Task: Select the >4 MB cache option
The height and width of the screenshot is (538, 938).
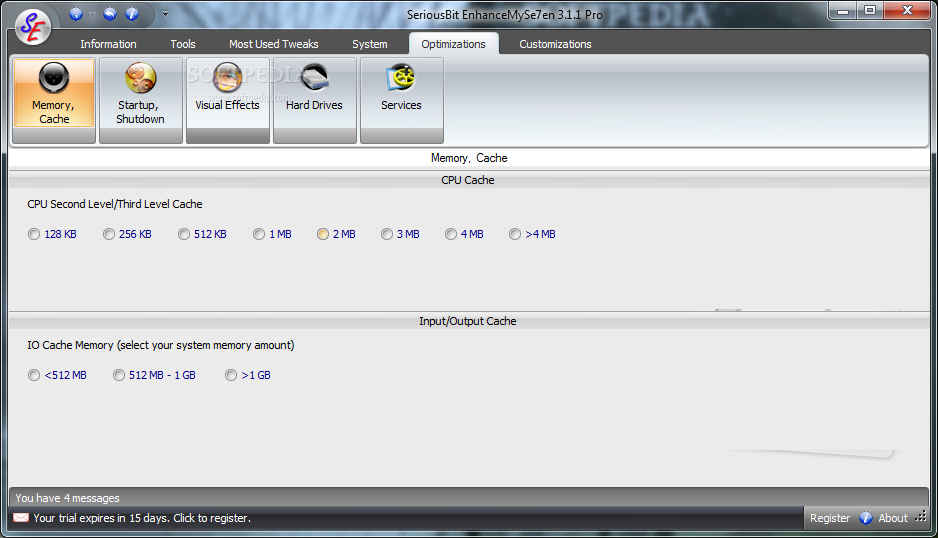Action: pyautogui.click(x=532, y=234)
